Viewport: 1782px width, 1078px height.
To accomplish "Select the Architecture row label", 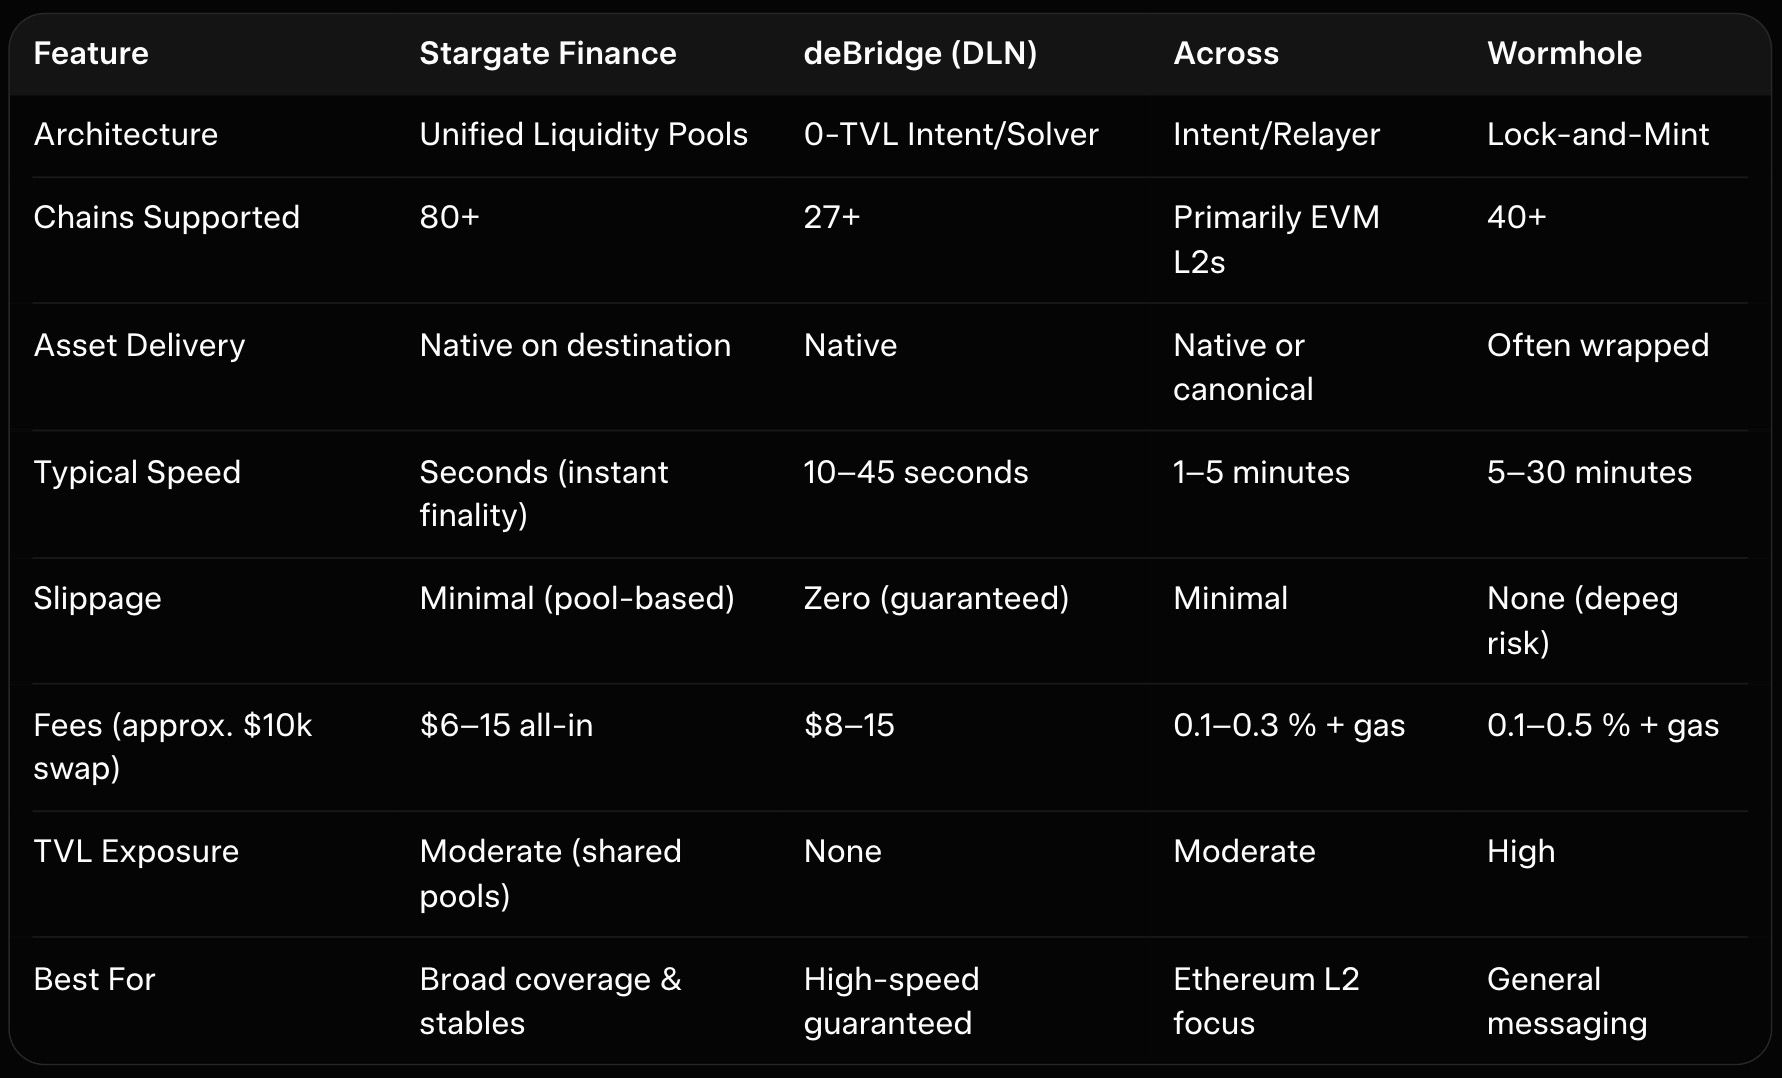I will click(x=125, y=134).
